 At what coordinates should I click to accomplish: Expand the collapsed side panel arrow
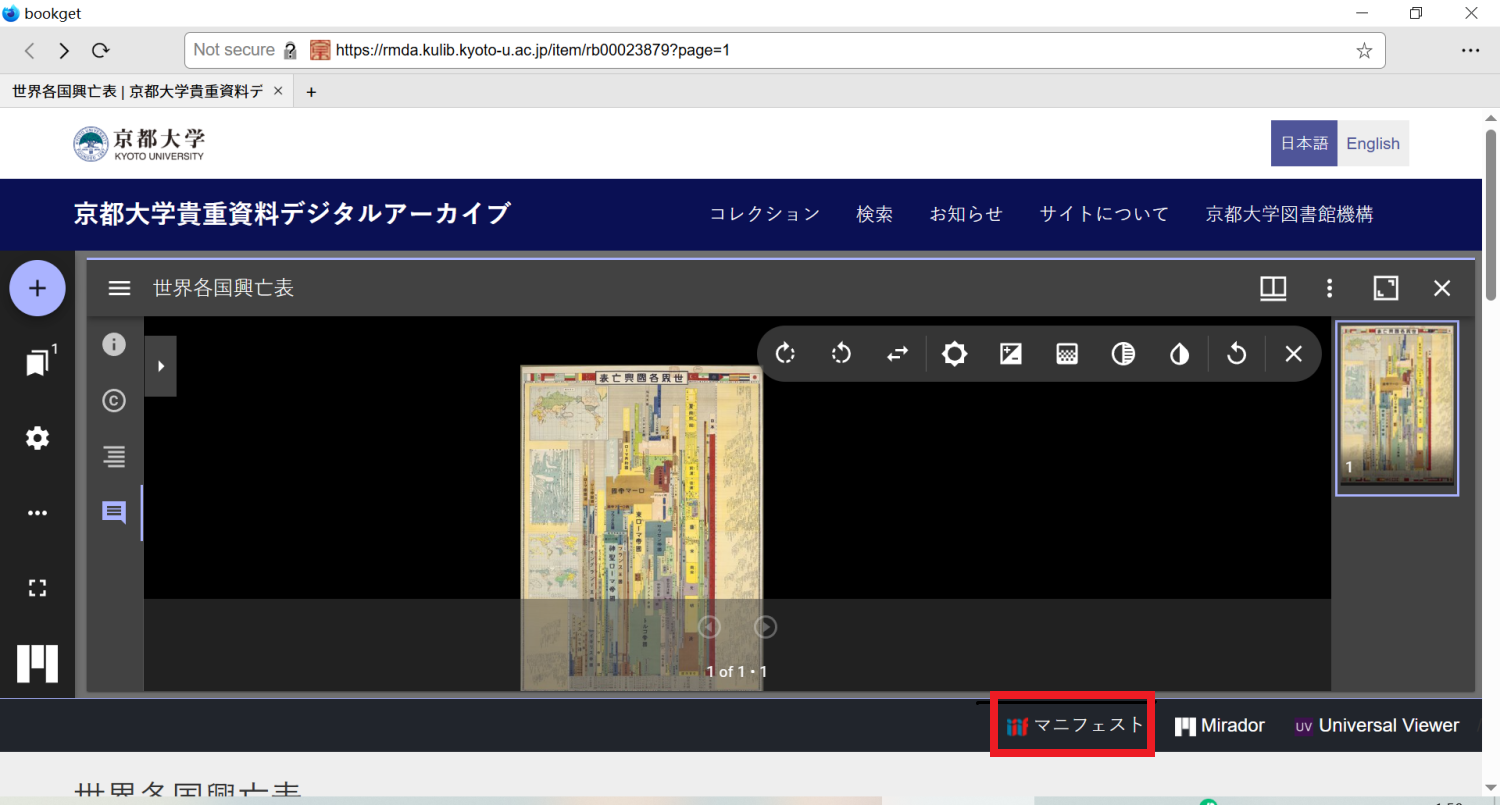point(160,366)
